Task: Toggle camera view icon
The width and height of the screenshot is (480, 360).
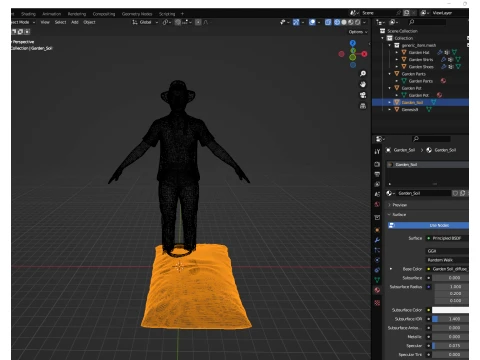Action: 363,95
